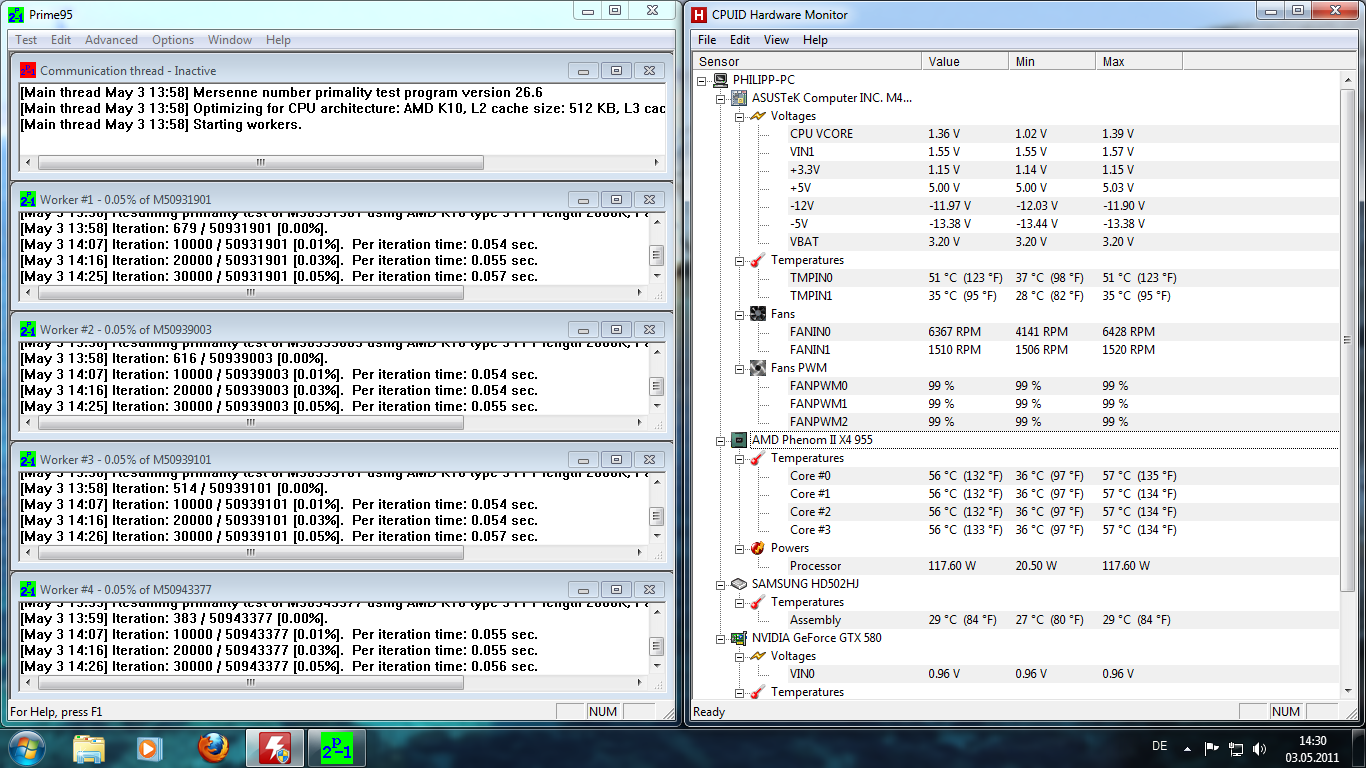
Task: Open the Test menu in Prime95
Action: click(x=26, y=40)
